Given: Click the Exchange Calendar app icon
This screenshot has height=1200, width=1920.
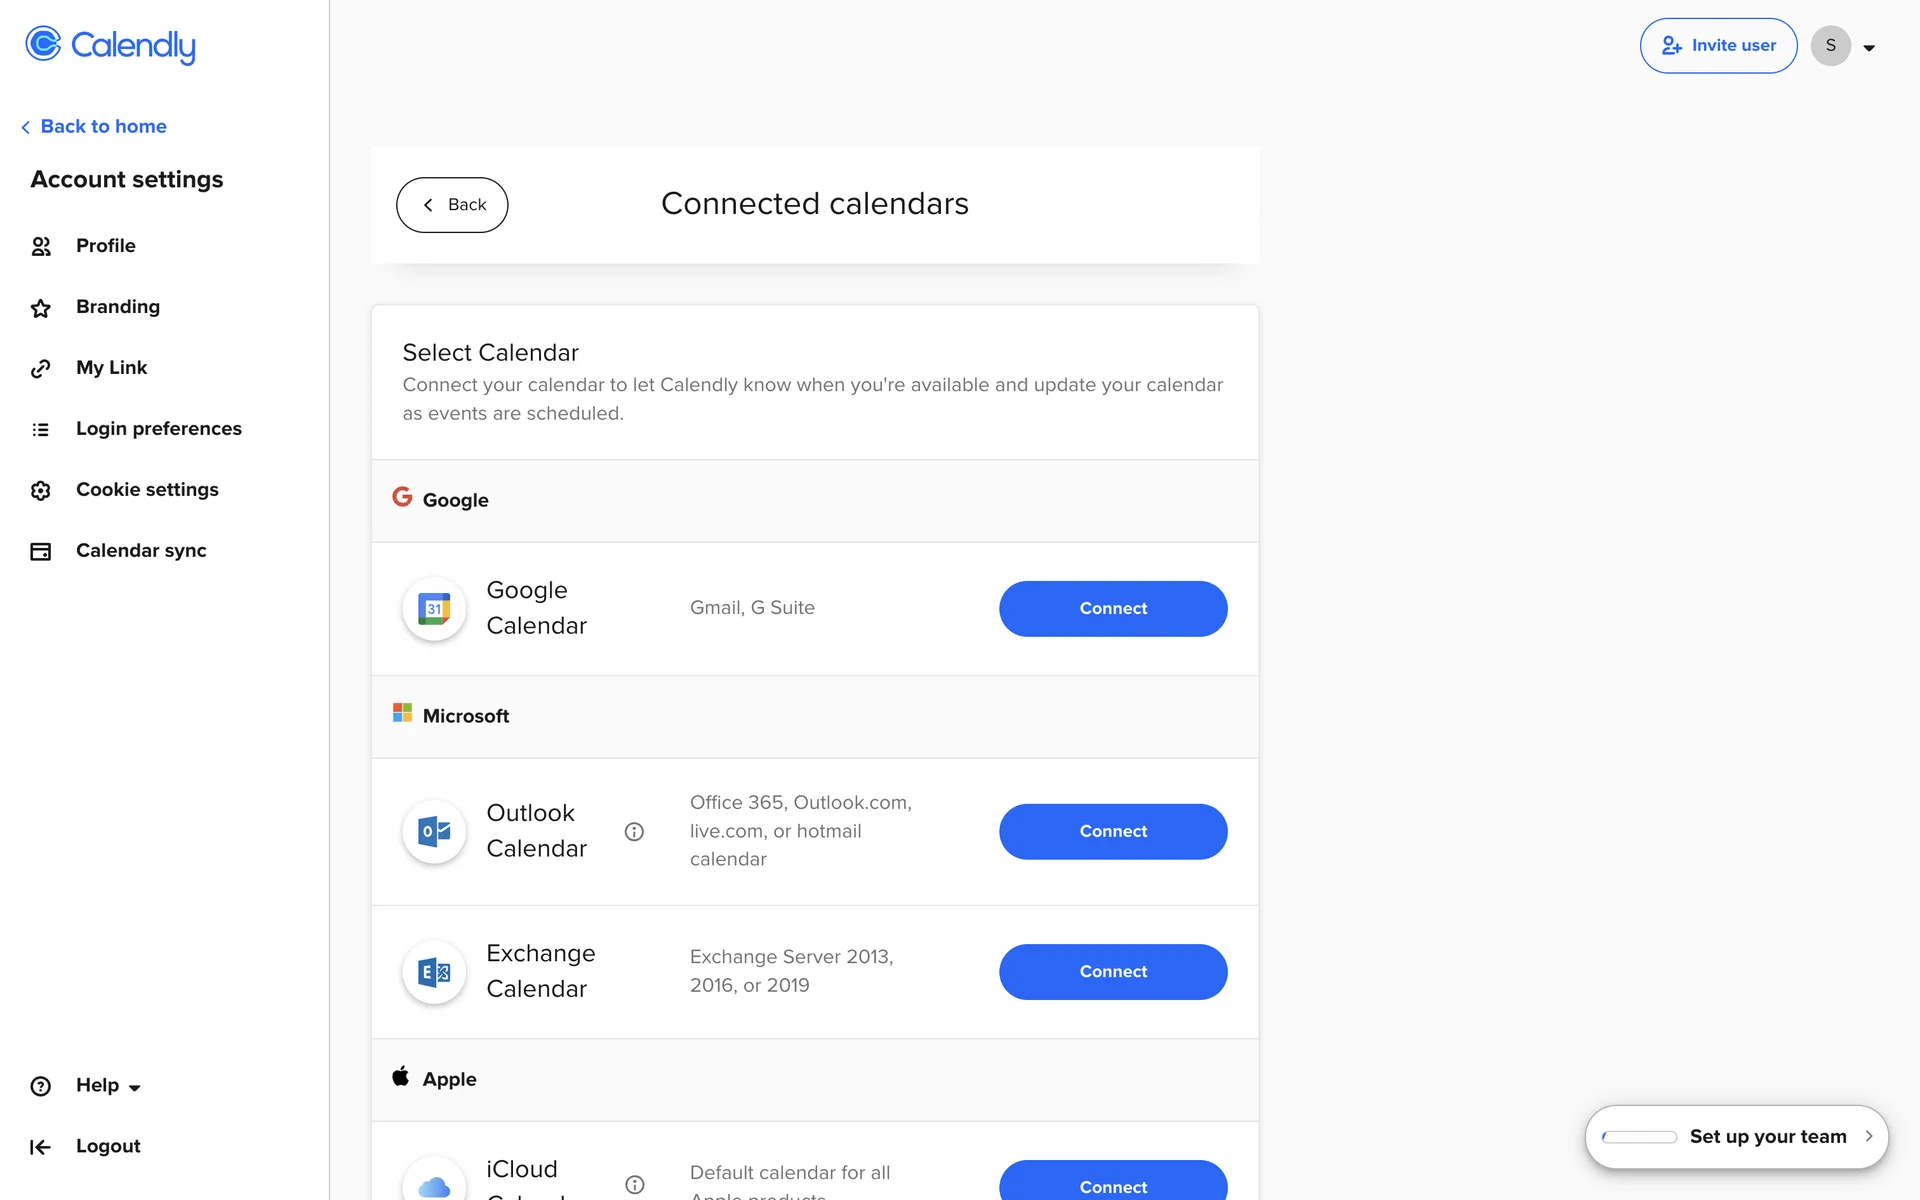Looking at the screenshot, I should [434, 972].
